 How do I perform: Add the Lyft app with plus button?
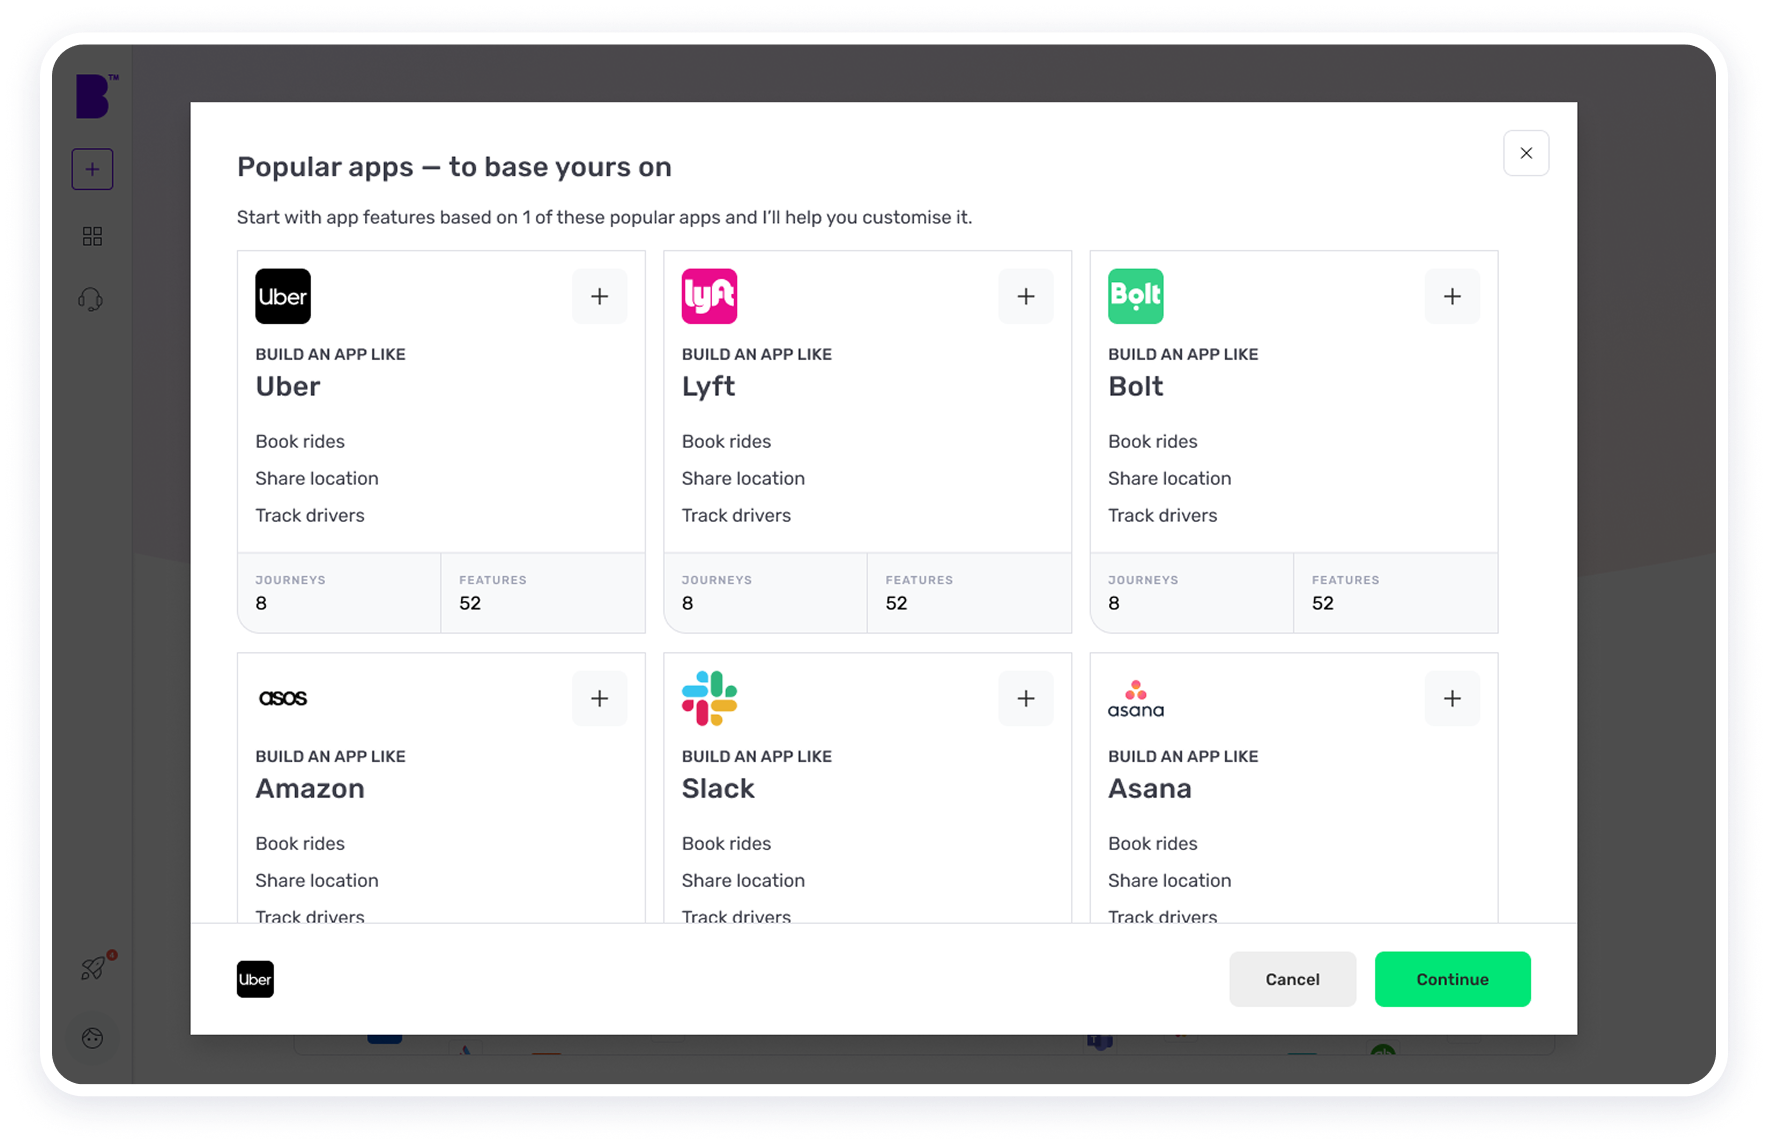(x=1026, y=296)
